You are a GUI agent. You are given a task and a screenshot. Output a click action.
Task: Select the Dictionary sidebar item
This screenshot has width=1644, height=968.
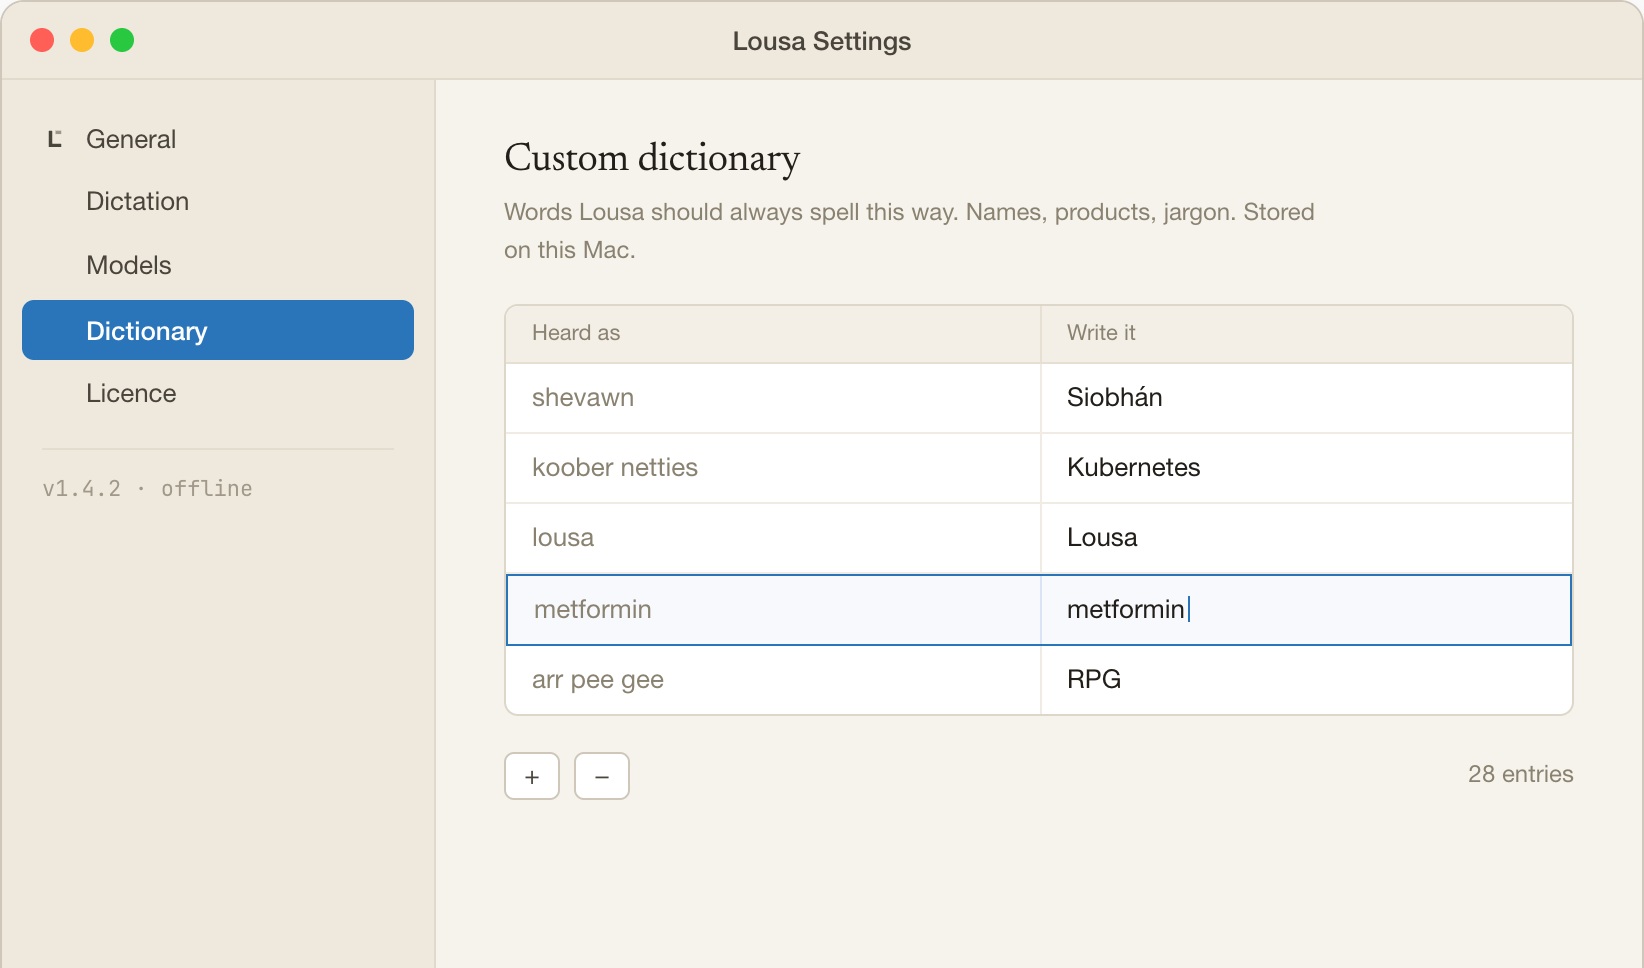(x=218, y=330)
